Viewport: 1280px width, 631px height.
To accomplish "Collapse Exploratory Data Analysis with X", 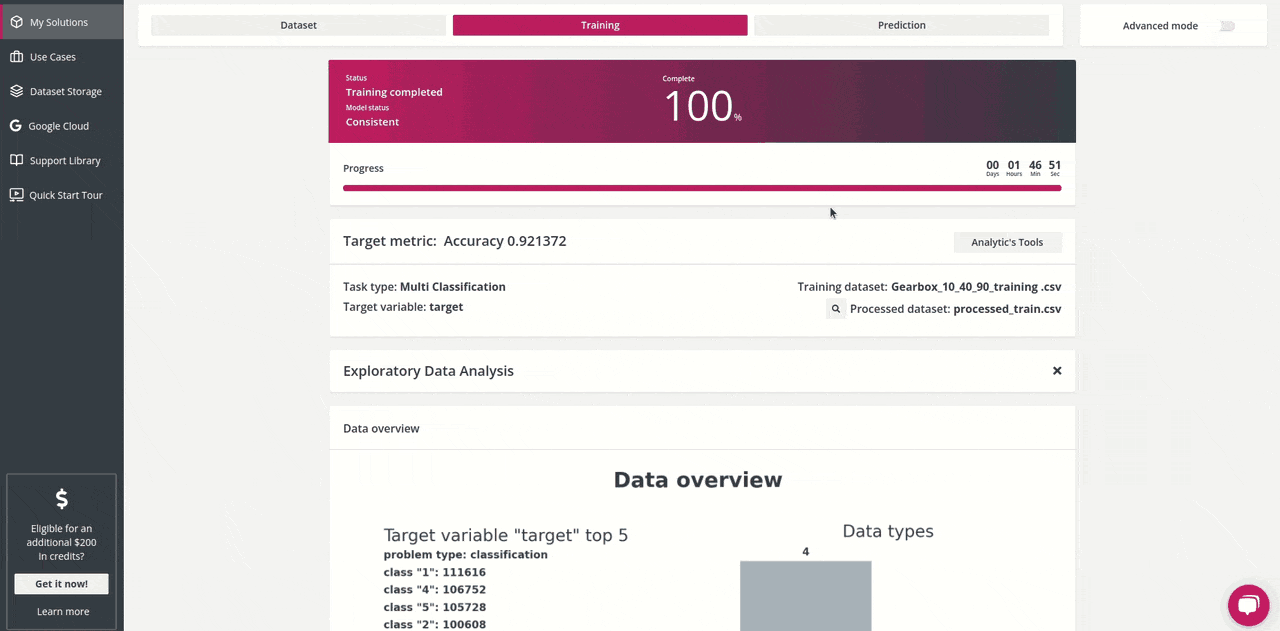I will click(1057, 371).
